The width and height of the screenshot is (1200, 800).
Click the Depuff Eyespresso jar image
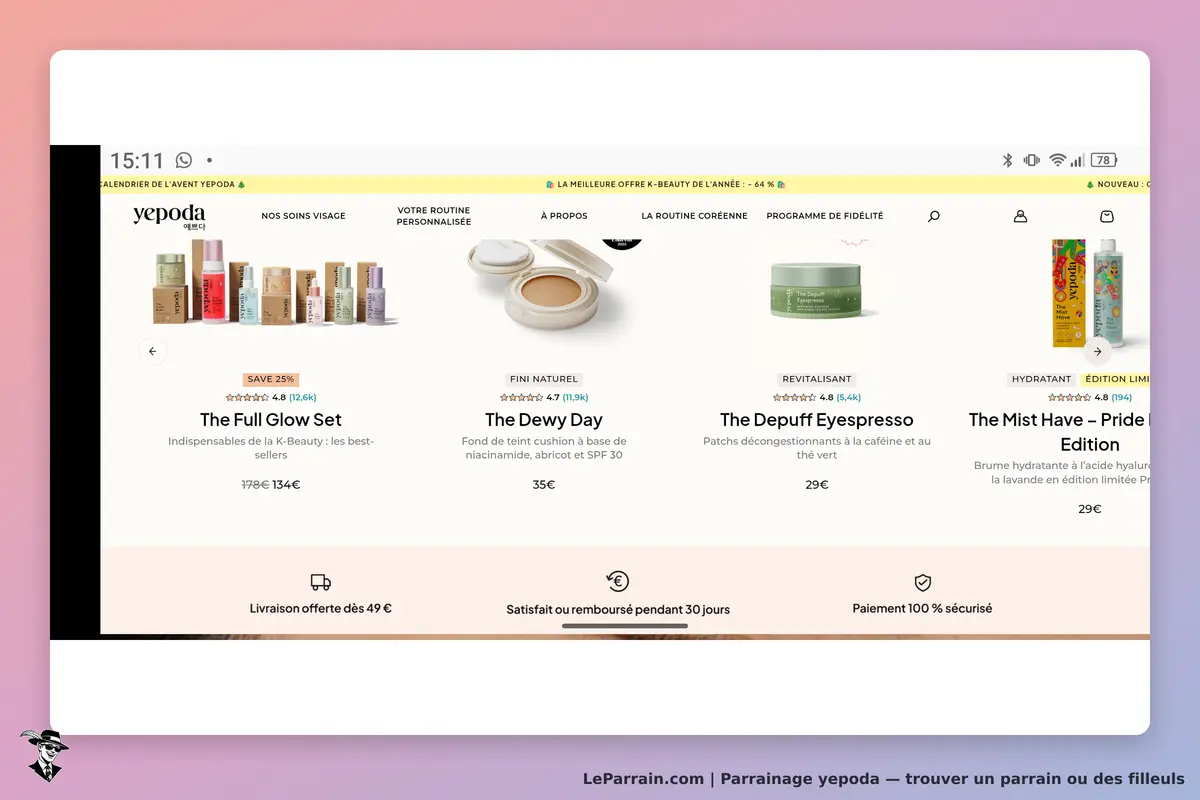point(817,291)
